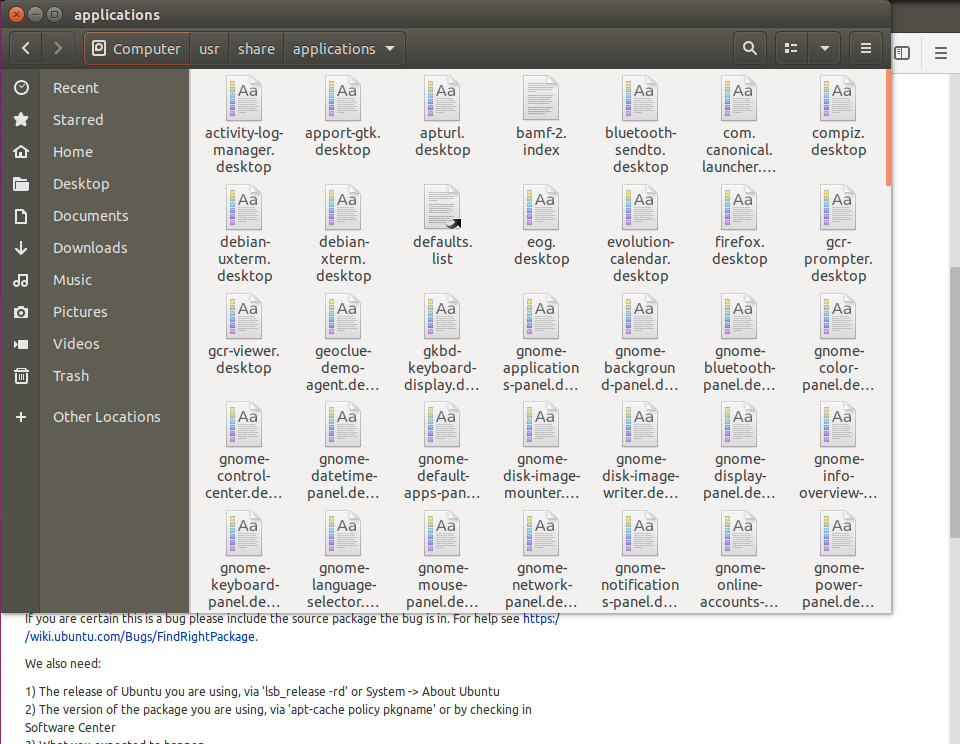Select debian-xterm.desktop file icon

343,207
